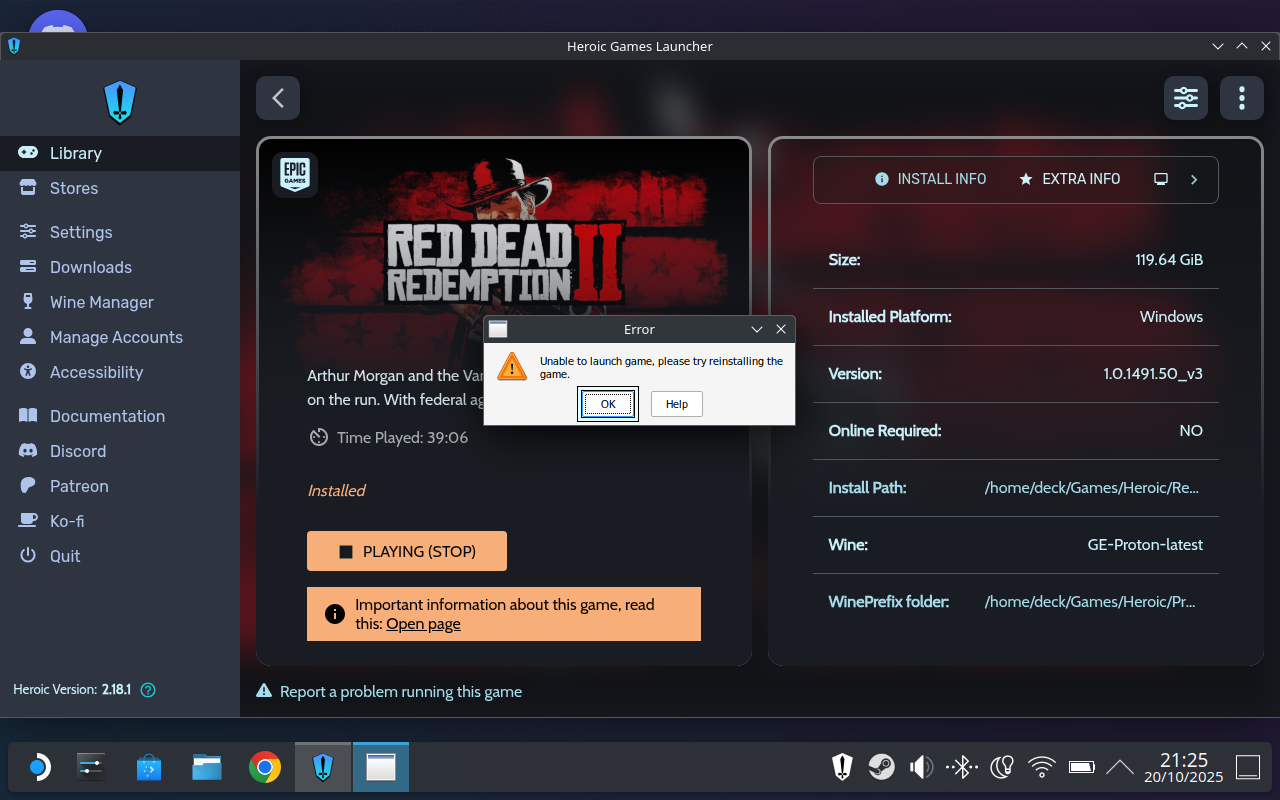
Task: Open the file manager in taskbar
Action: (207, 767)
